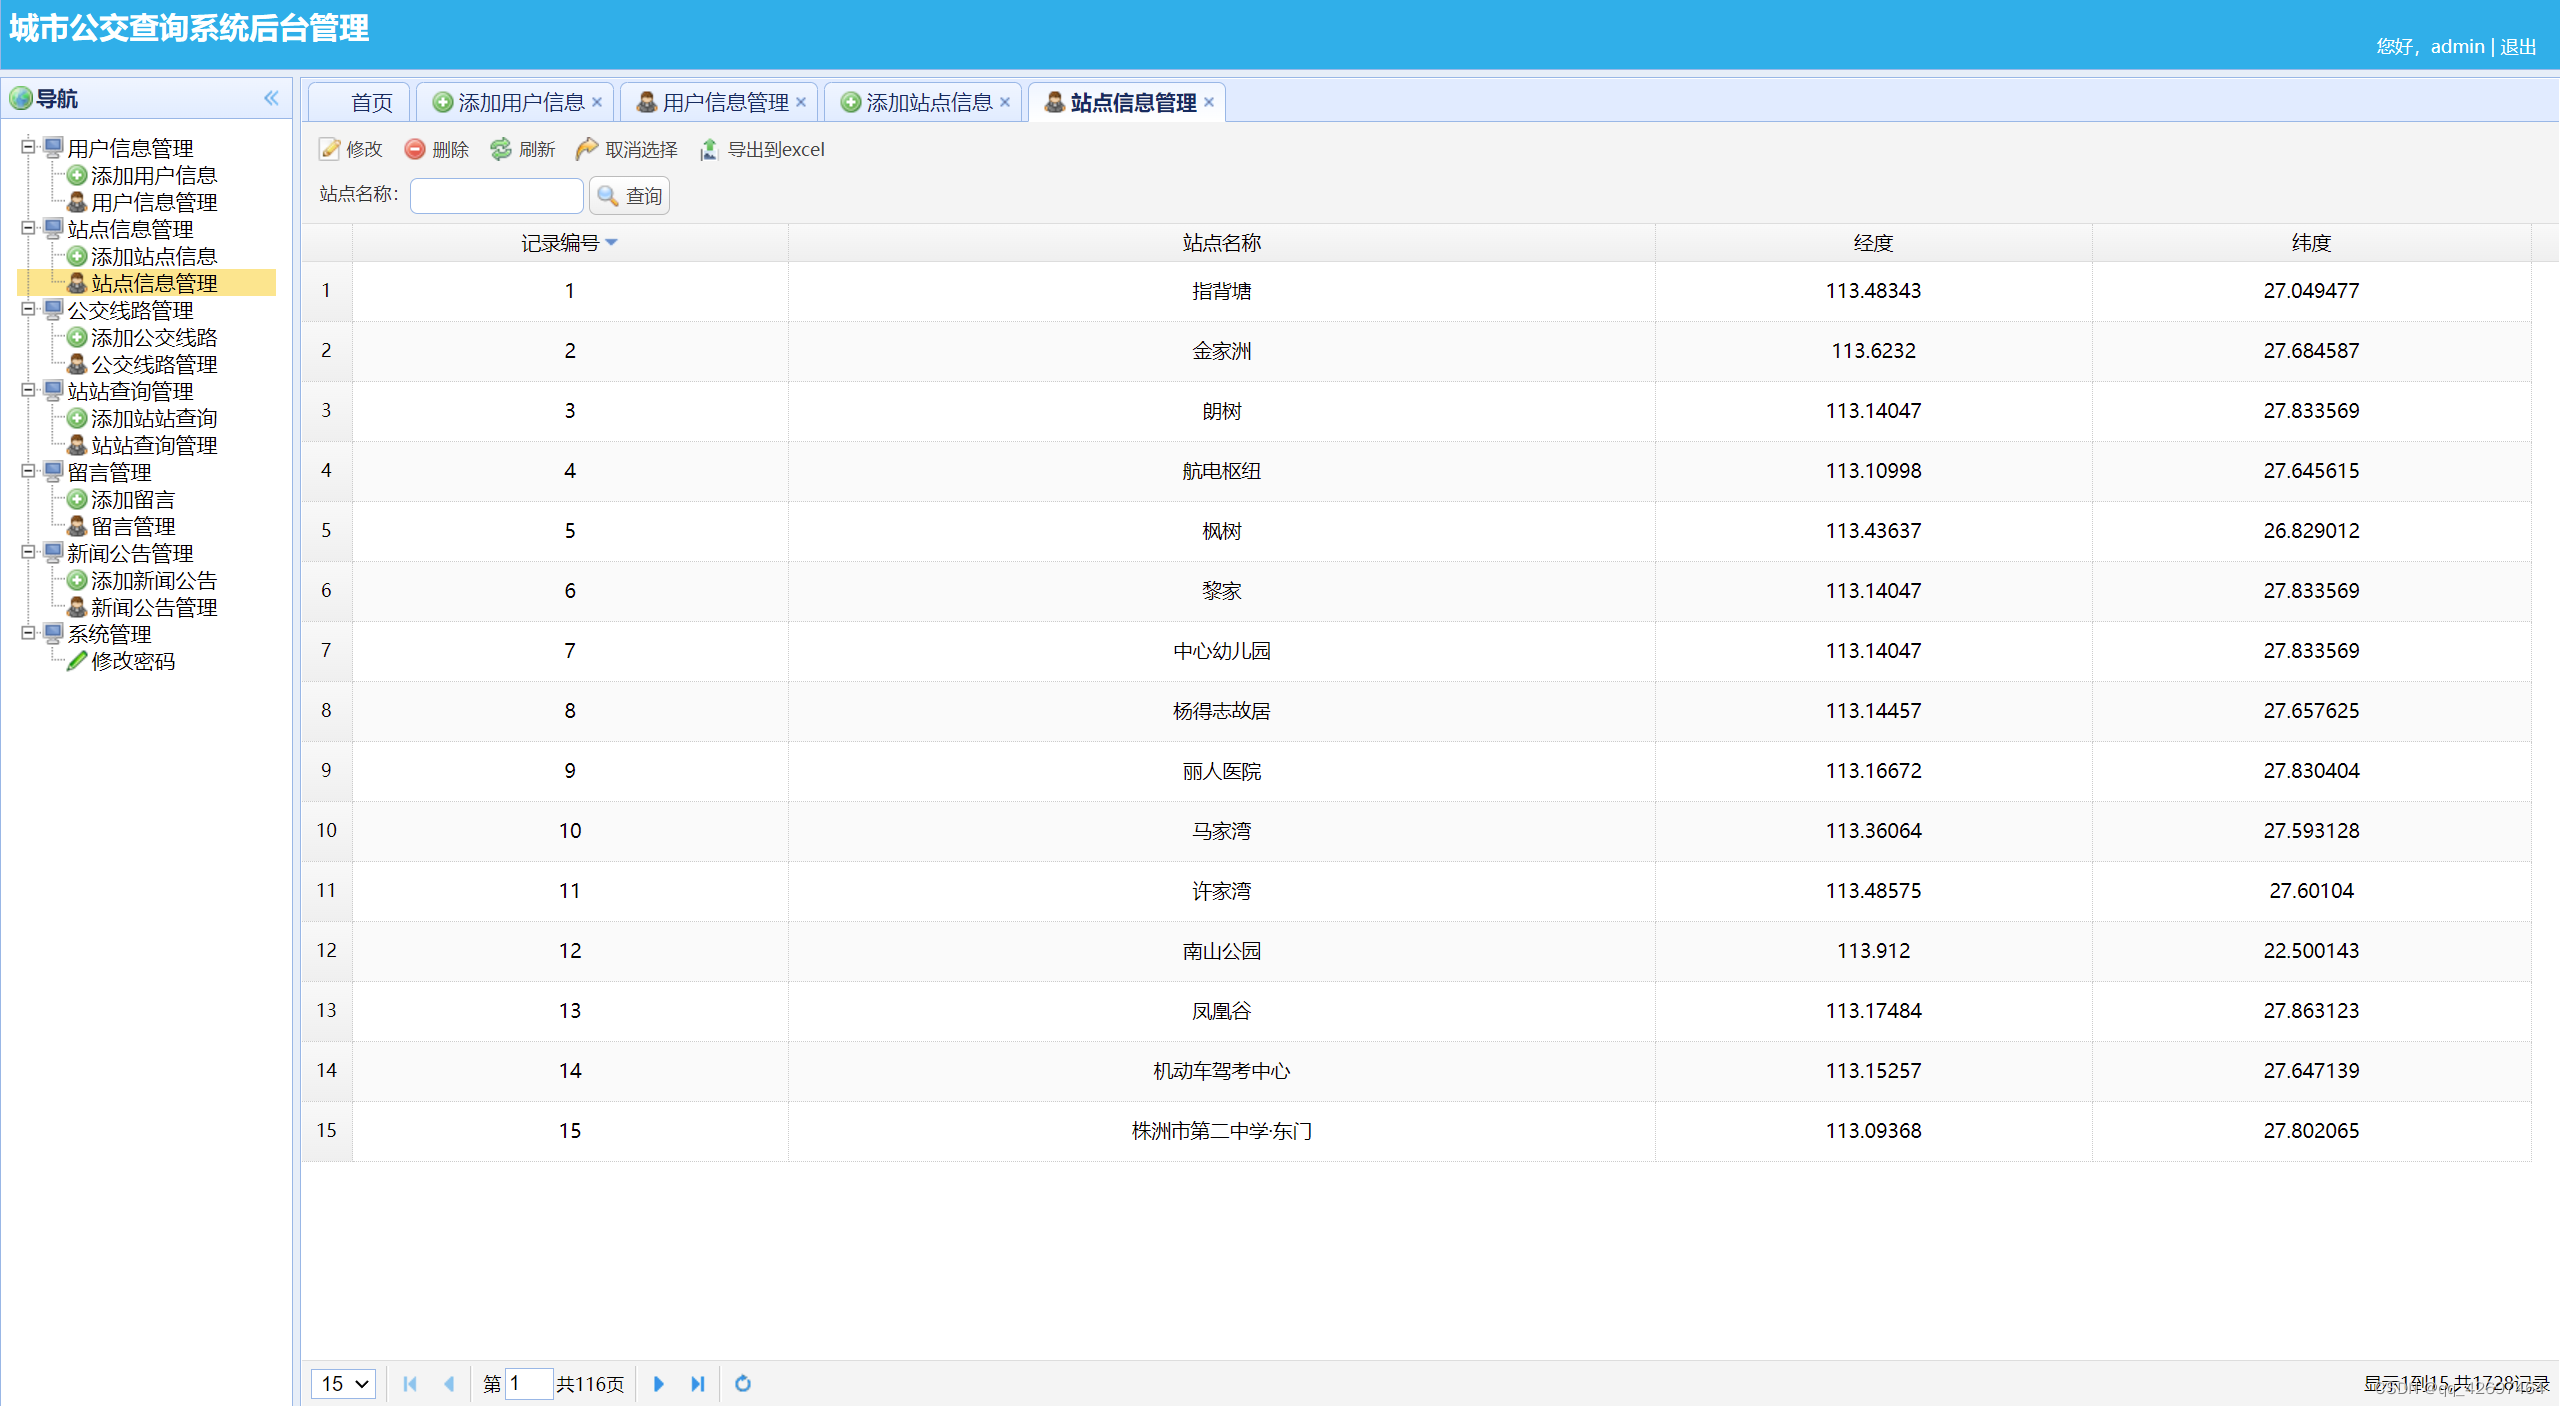This screenshot has height=1406, width=2560.
Task: Click the 站点名称 column header
Action: (x=1221, y=243)
